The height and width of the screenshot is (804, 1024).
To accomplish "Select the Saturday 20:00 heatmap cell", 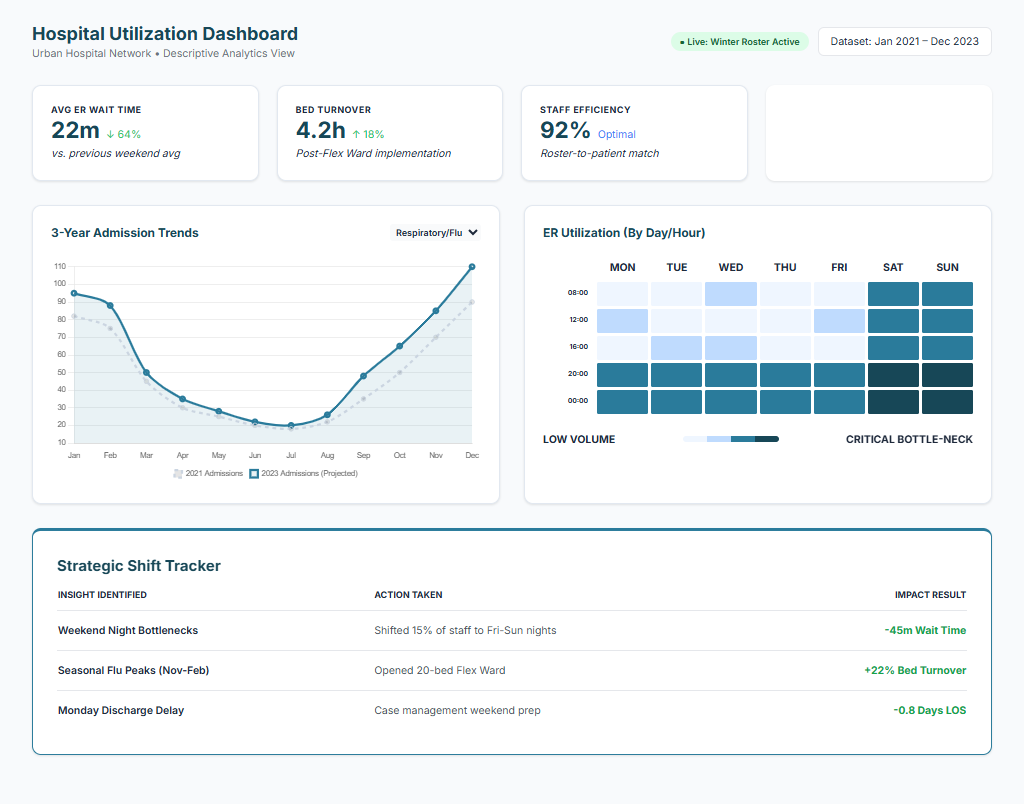I will [893, 375].
